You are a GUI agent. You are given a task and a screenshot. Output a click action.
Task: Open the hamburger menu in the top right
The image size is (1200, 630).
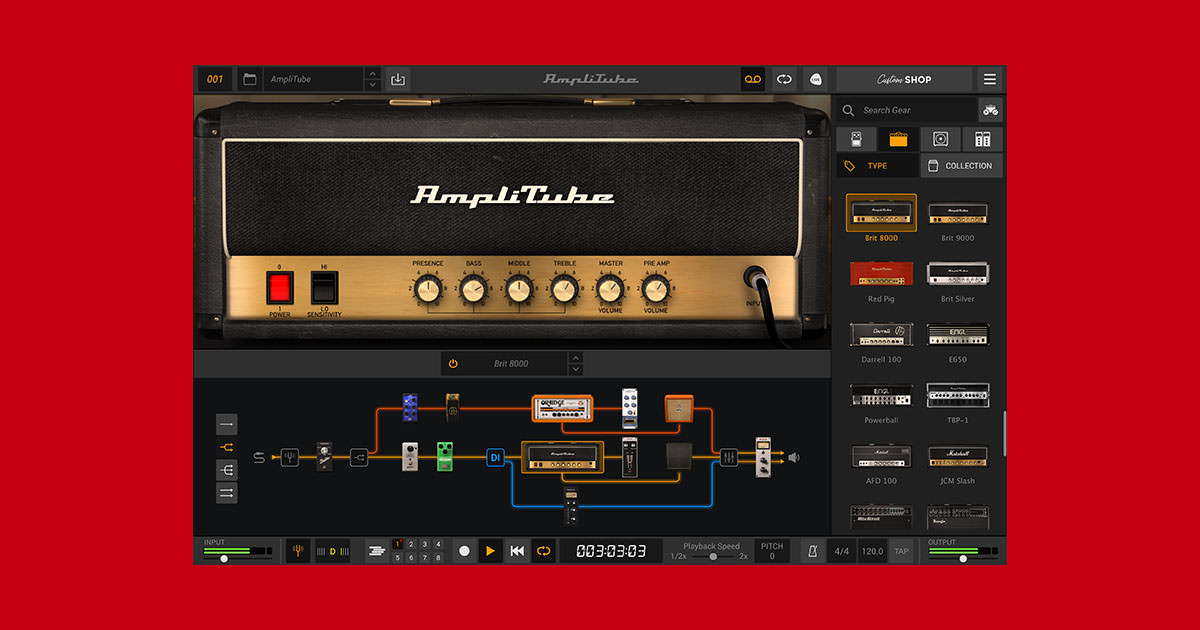coord(991,78)
